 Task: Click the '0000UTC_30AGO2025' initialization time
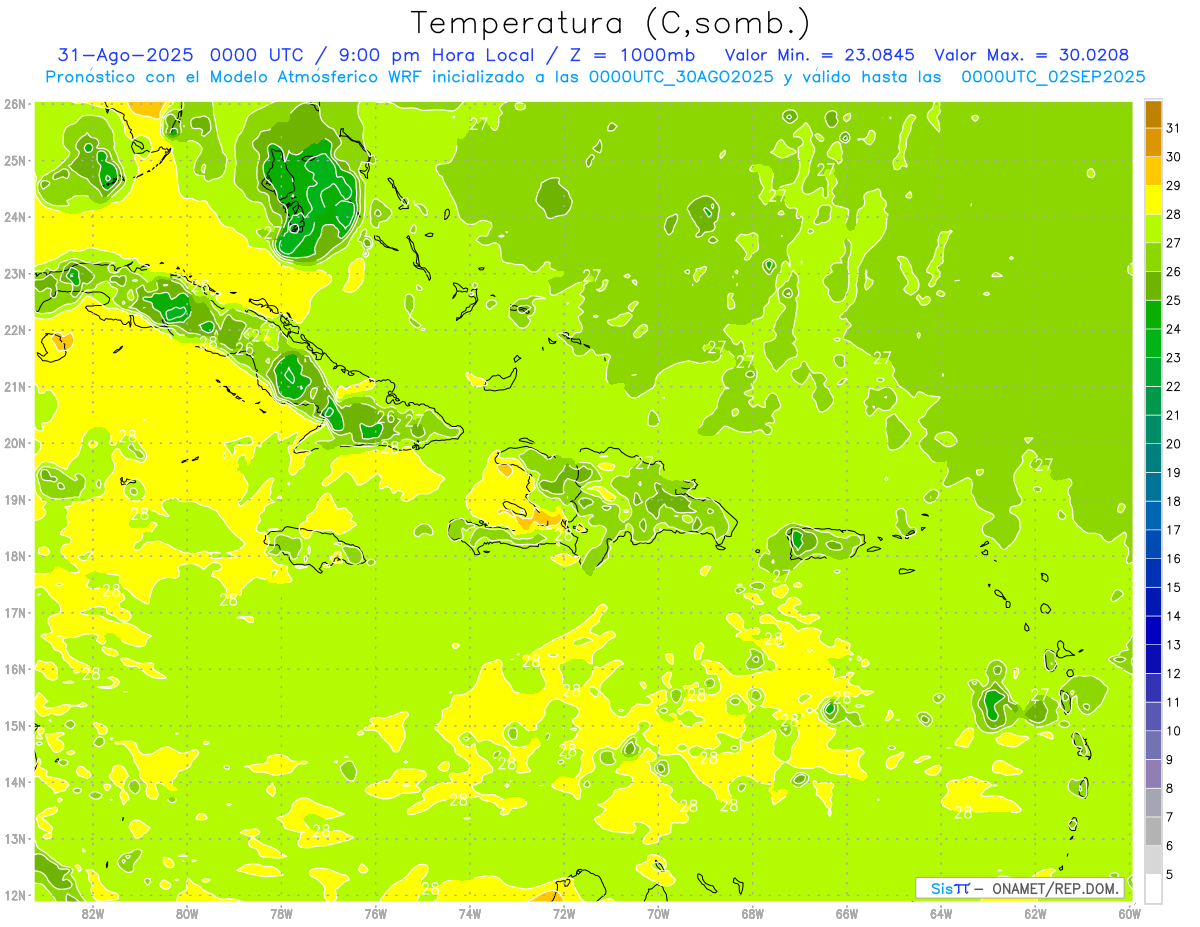coord(682,77)
